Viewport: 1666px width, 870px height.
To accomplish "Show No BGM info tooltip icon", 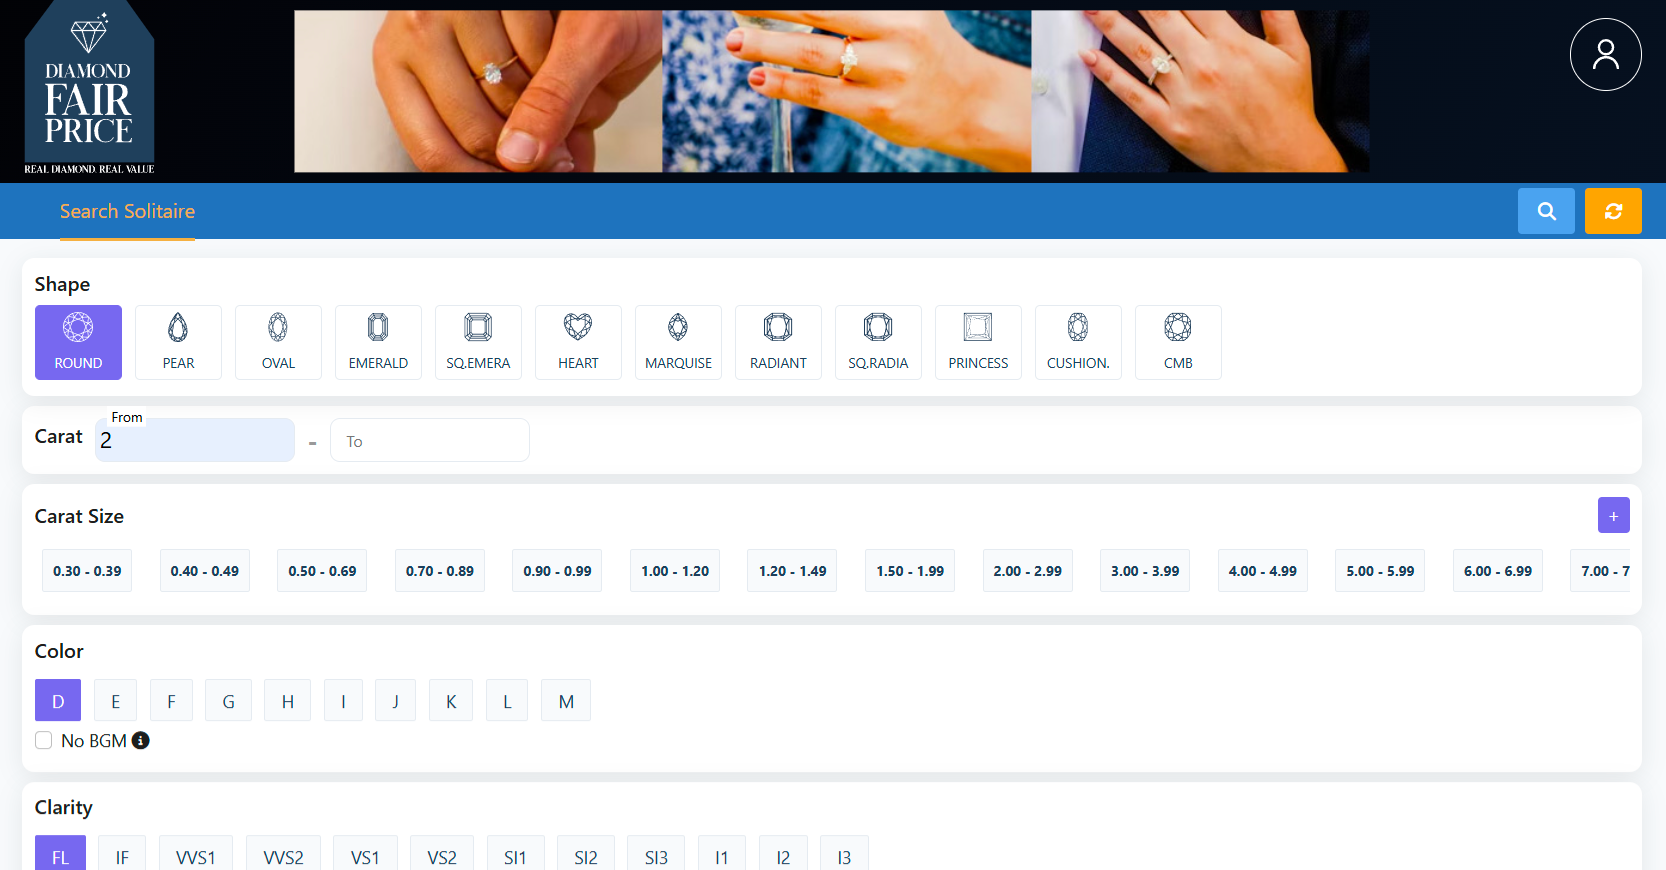I will click(141, 740).
